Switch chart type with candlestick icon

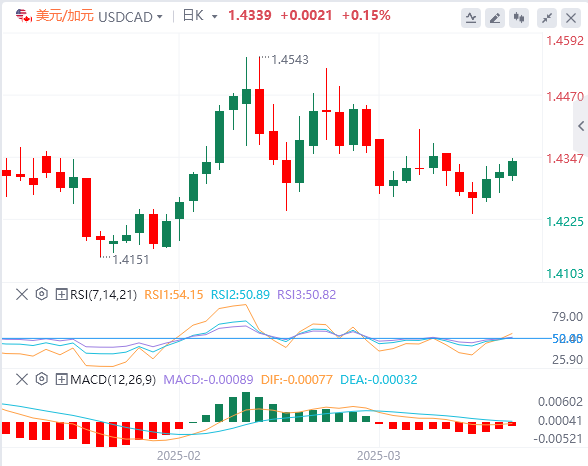tap(519, 18)
